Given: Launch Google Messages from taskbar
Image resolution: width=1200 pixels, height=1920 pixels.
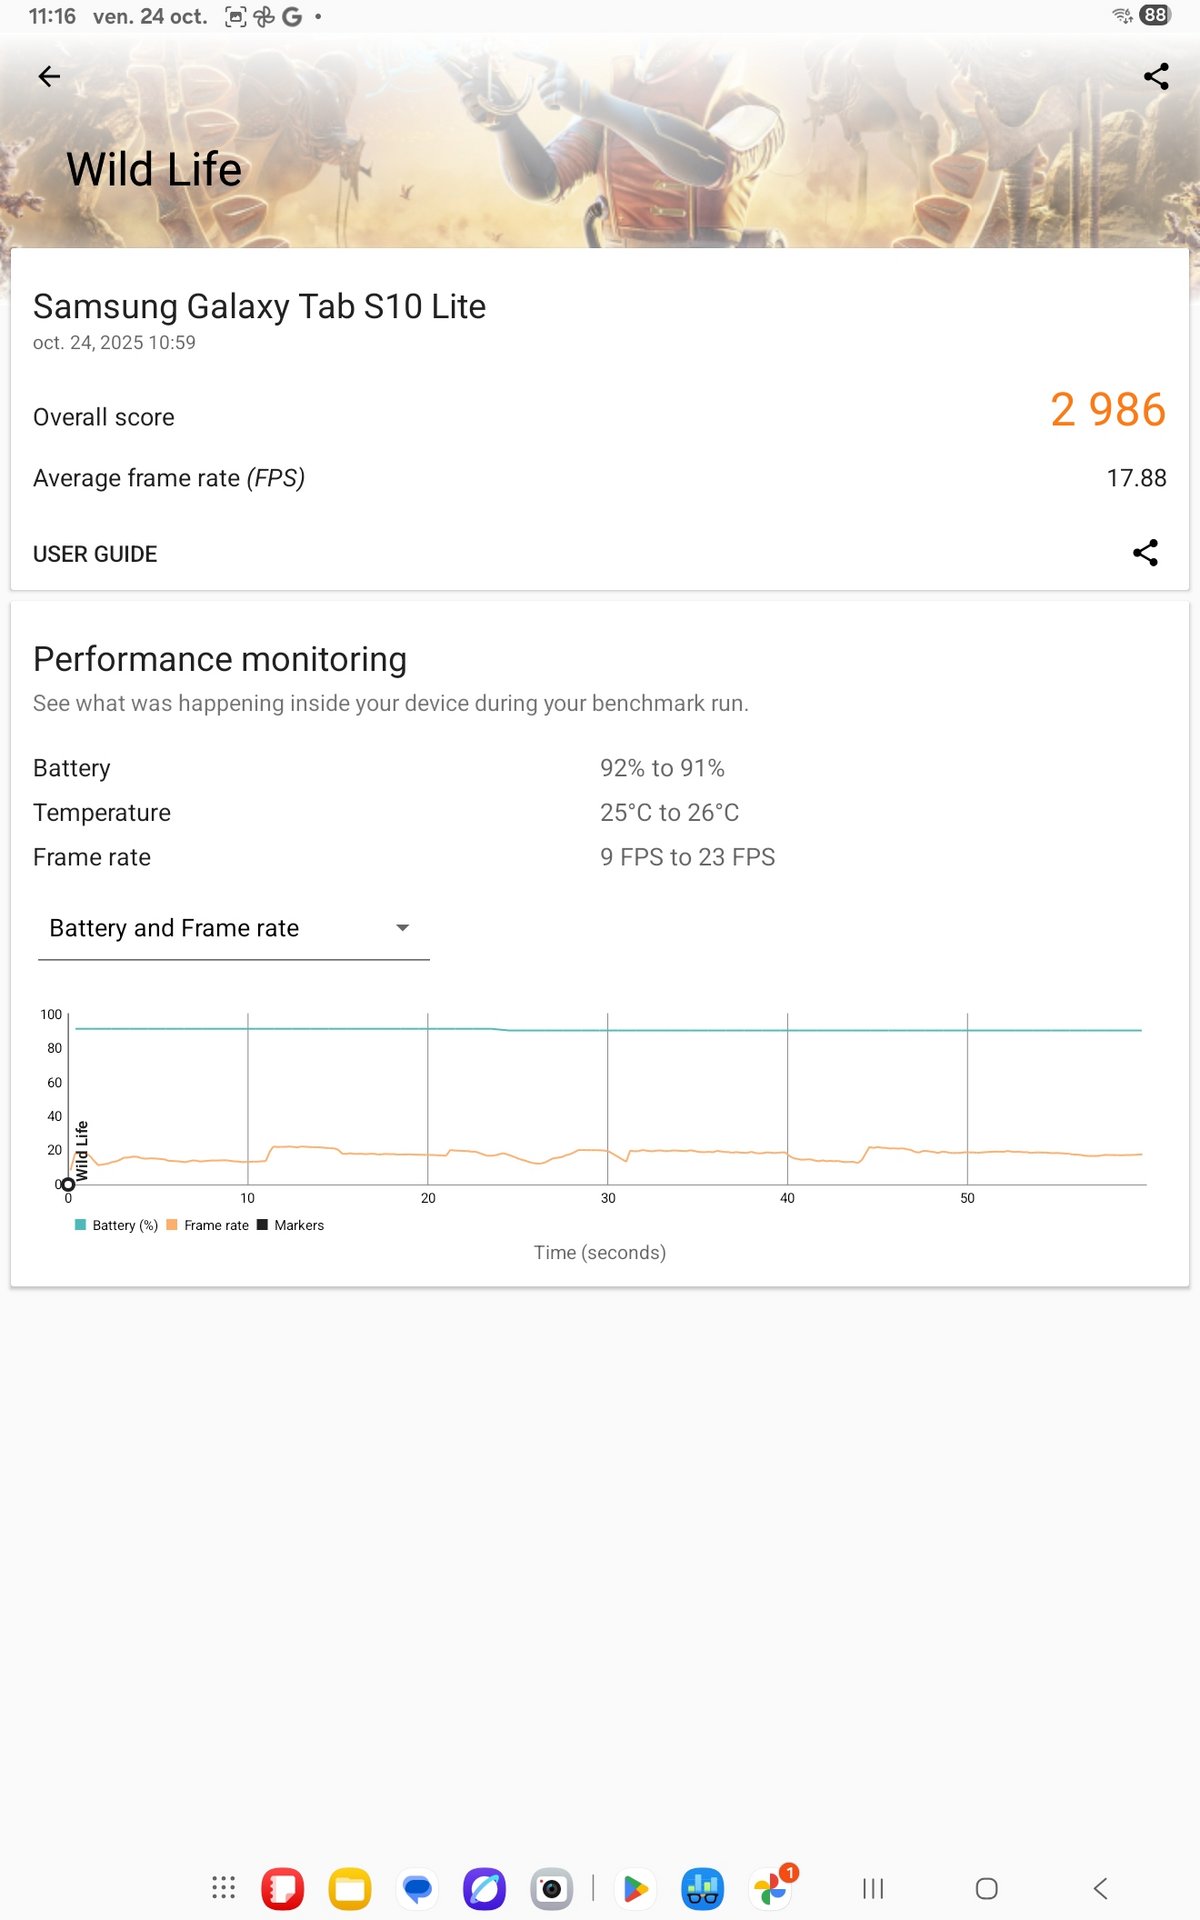Looking at the screenshot, I should point(417,1888).
